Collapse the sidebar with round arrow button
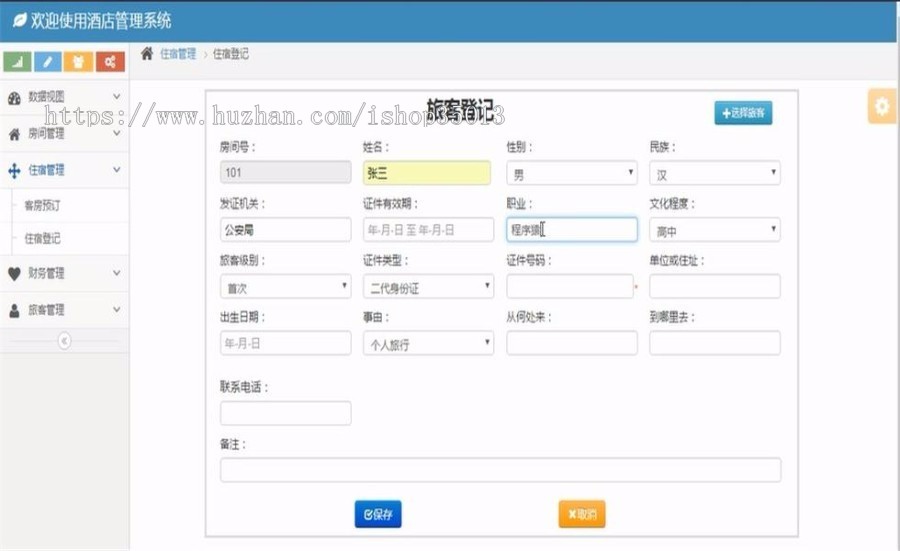 click(x=64, y=341)
